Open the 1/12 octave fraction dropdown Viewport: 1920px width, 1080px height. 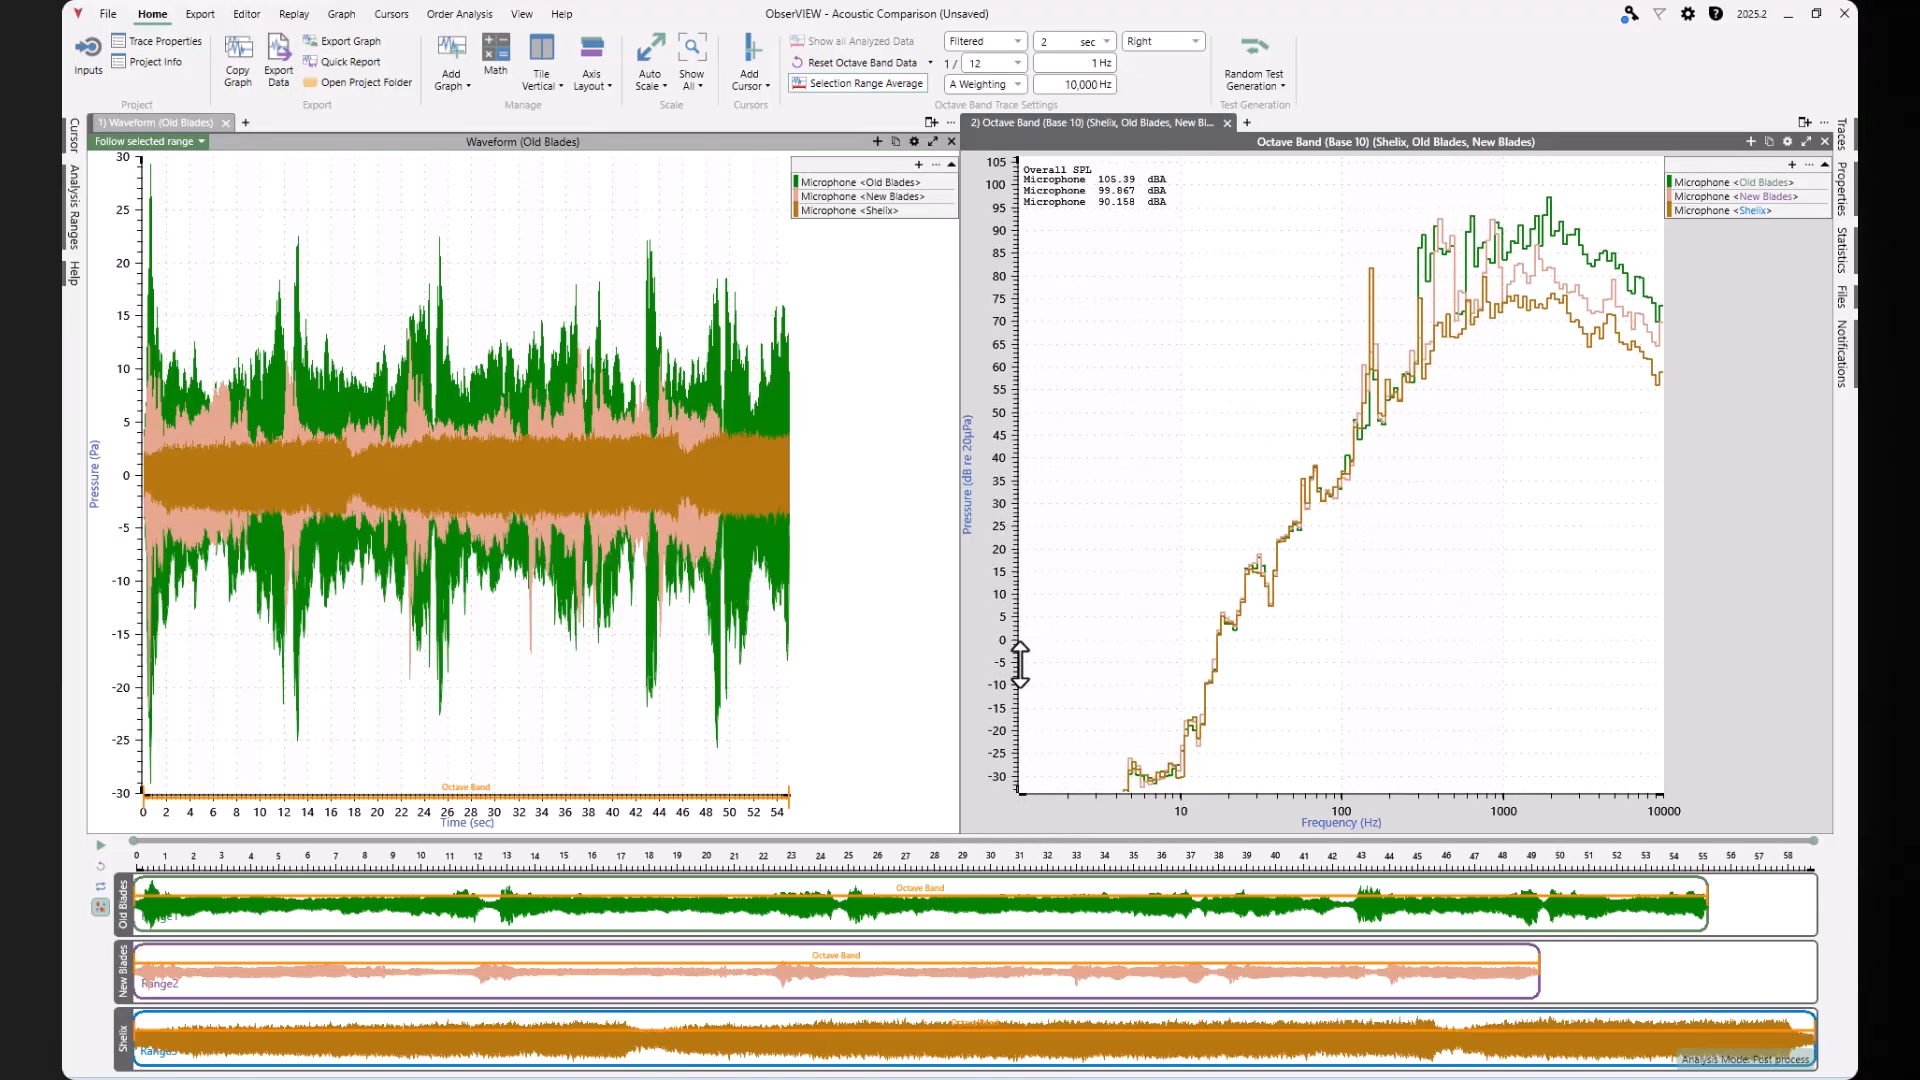[x=994, y=63]
